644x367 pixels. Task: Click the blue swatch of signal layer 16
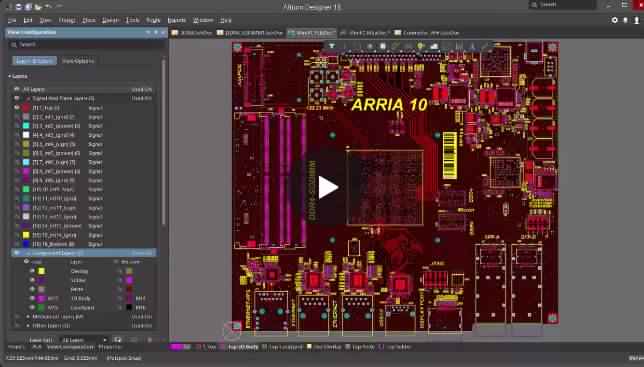pos(26,244)
